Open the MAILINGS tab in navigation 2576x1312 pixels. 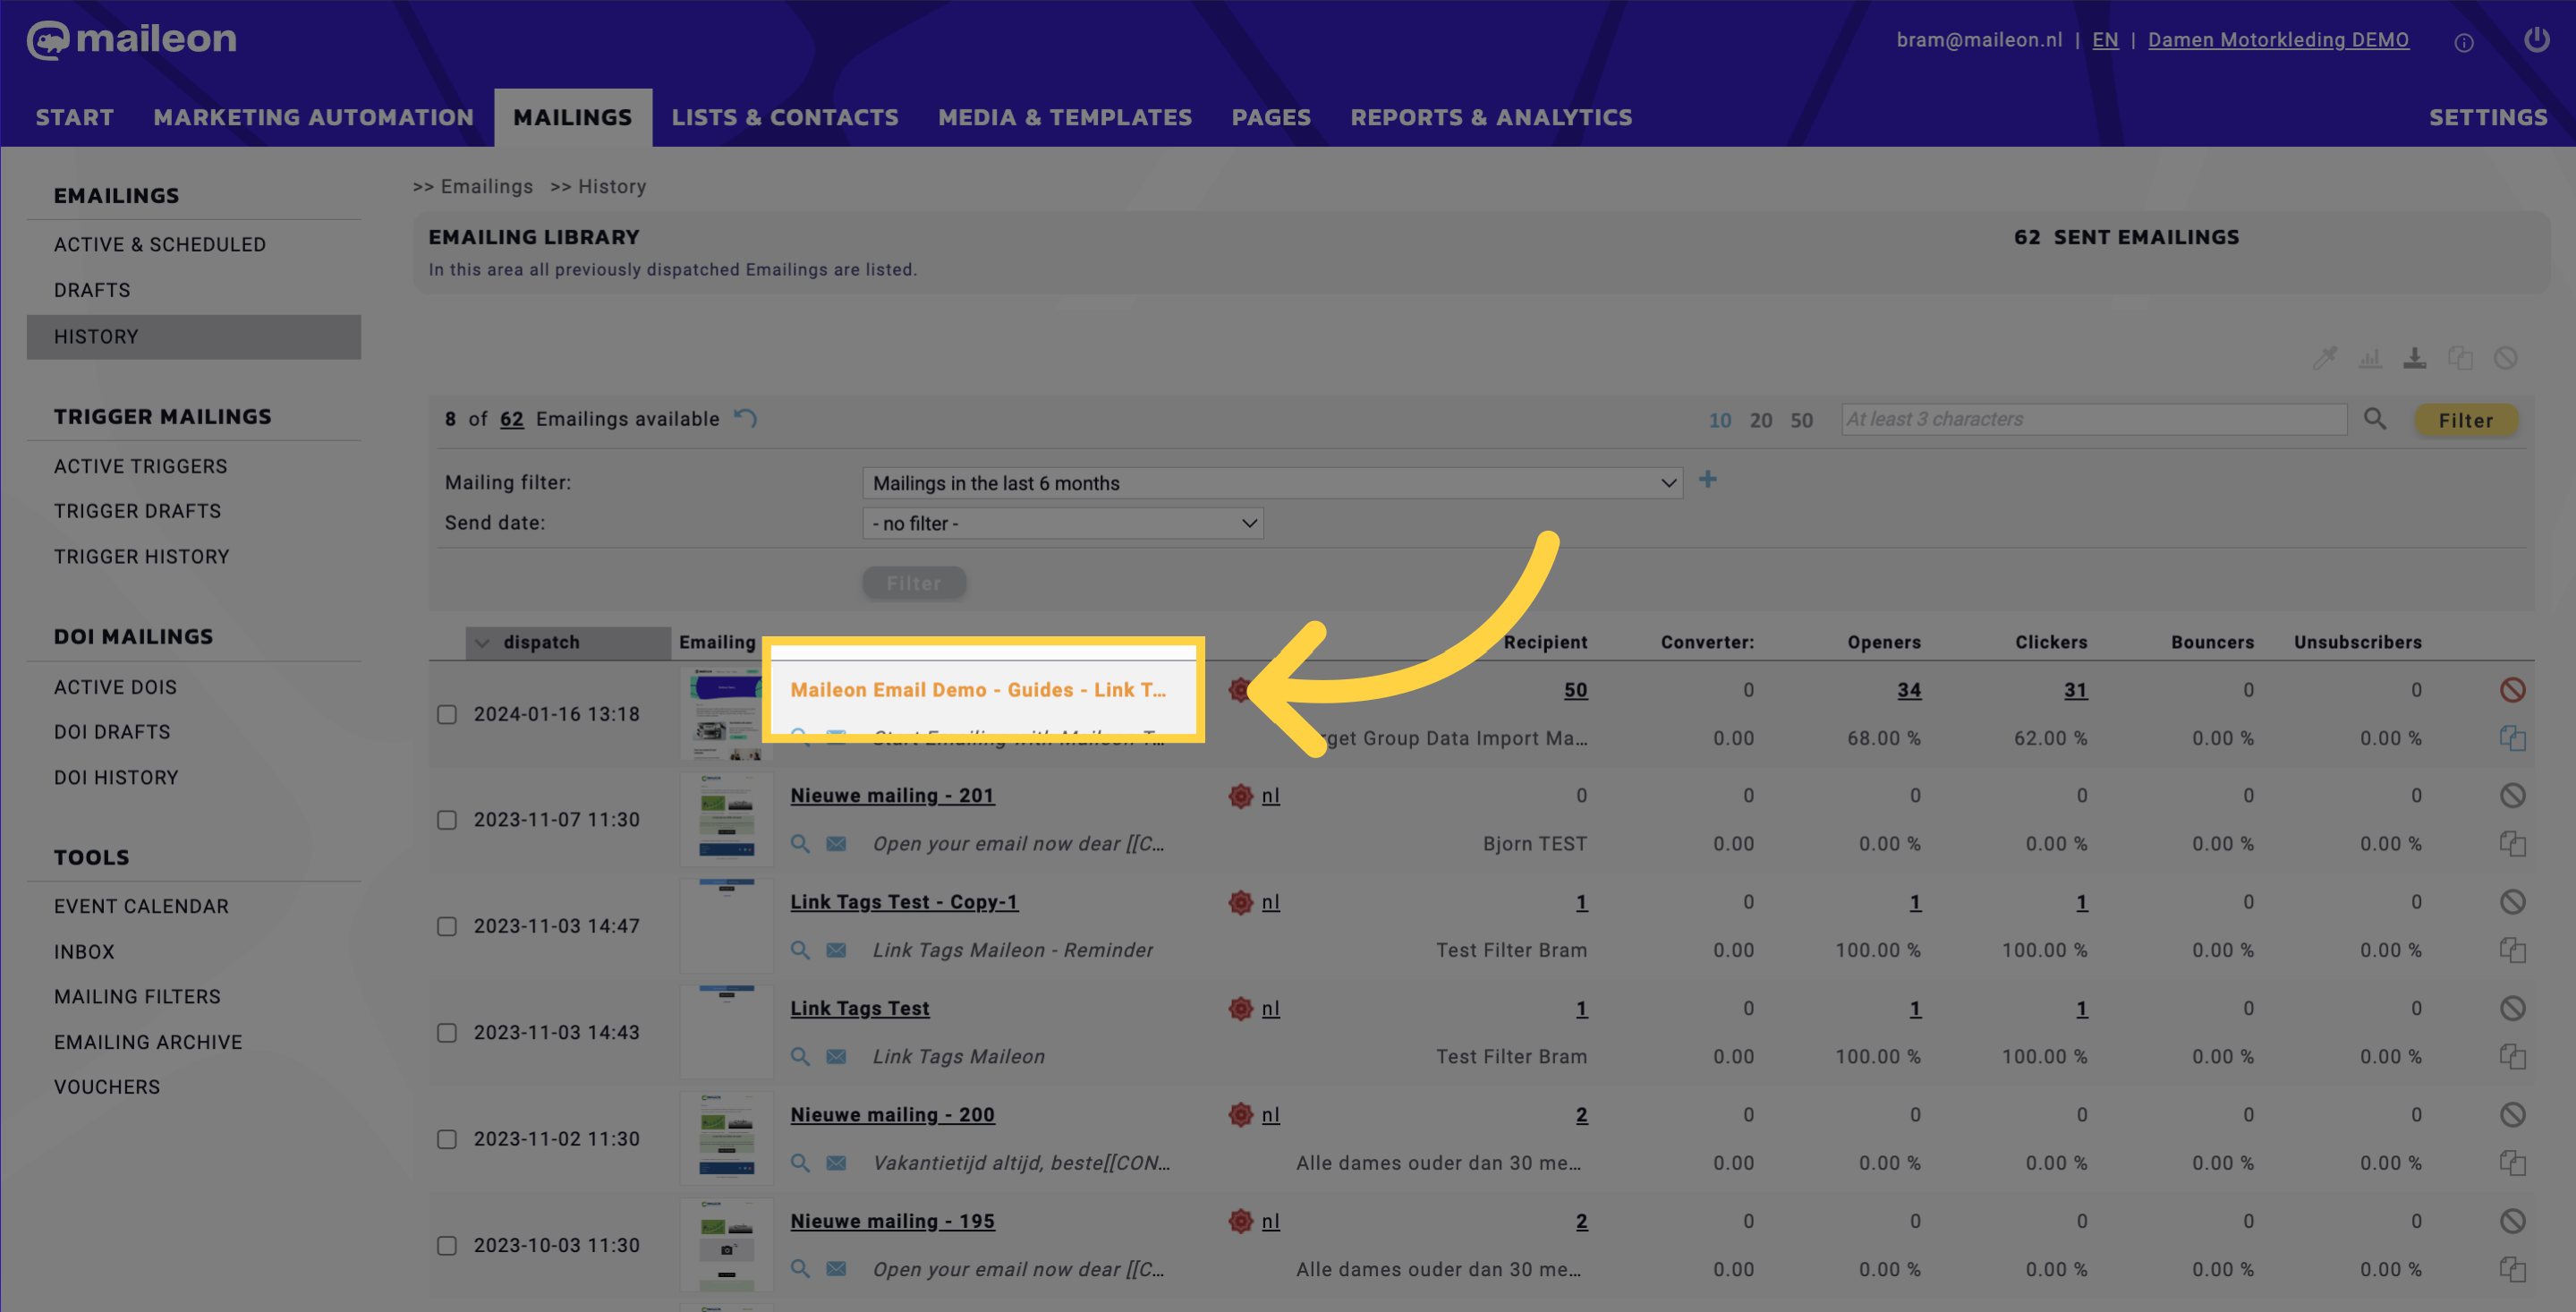click(x=572, y=117)
